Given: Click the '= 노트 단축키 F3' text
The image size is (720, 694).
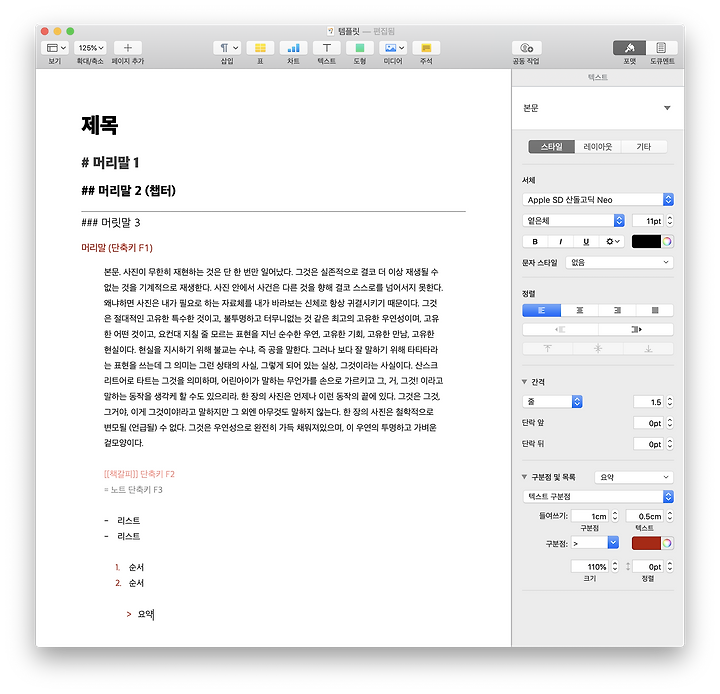Looking at the screenshot, I should tap(133, 490).
